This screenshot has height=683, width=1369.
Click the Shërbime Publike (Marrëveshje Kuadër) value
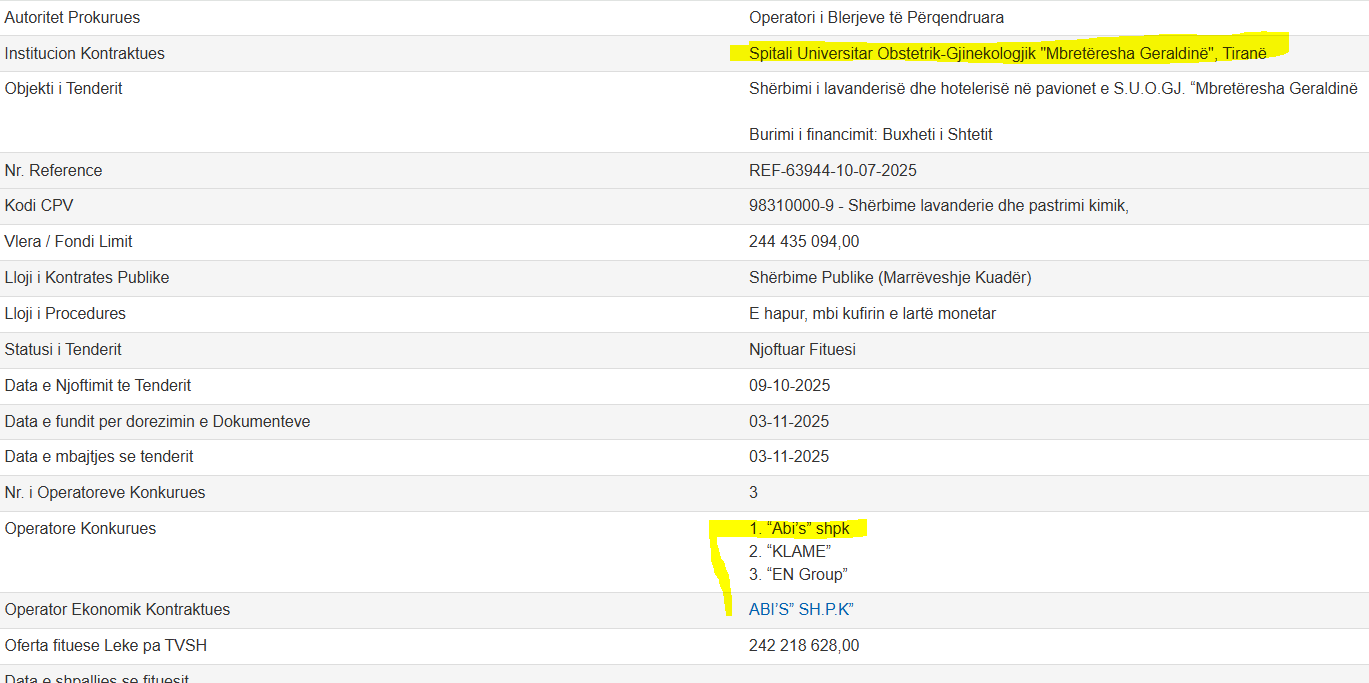(890, 278)
